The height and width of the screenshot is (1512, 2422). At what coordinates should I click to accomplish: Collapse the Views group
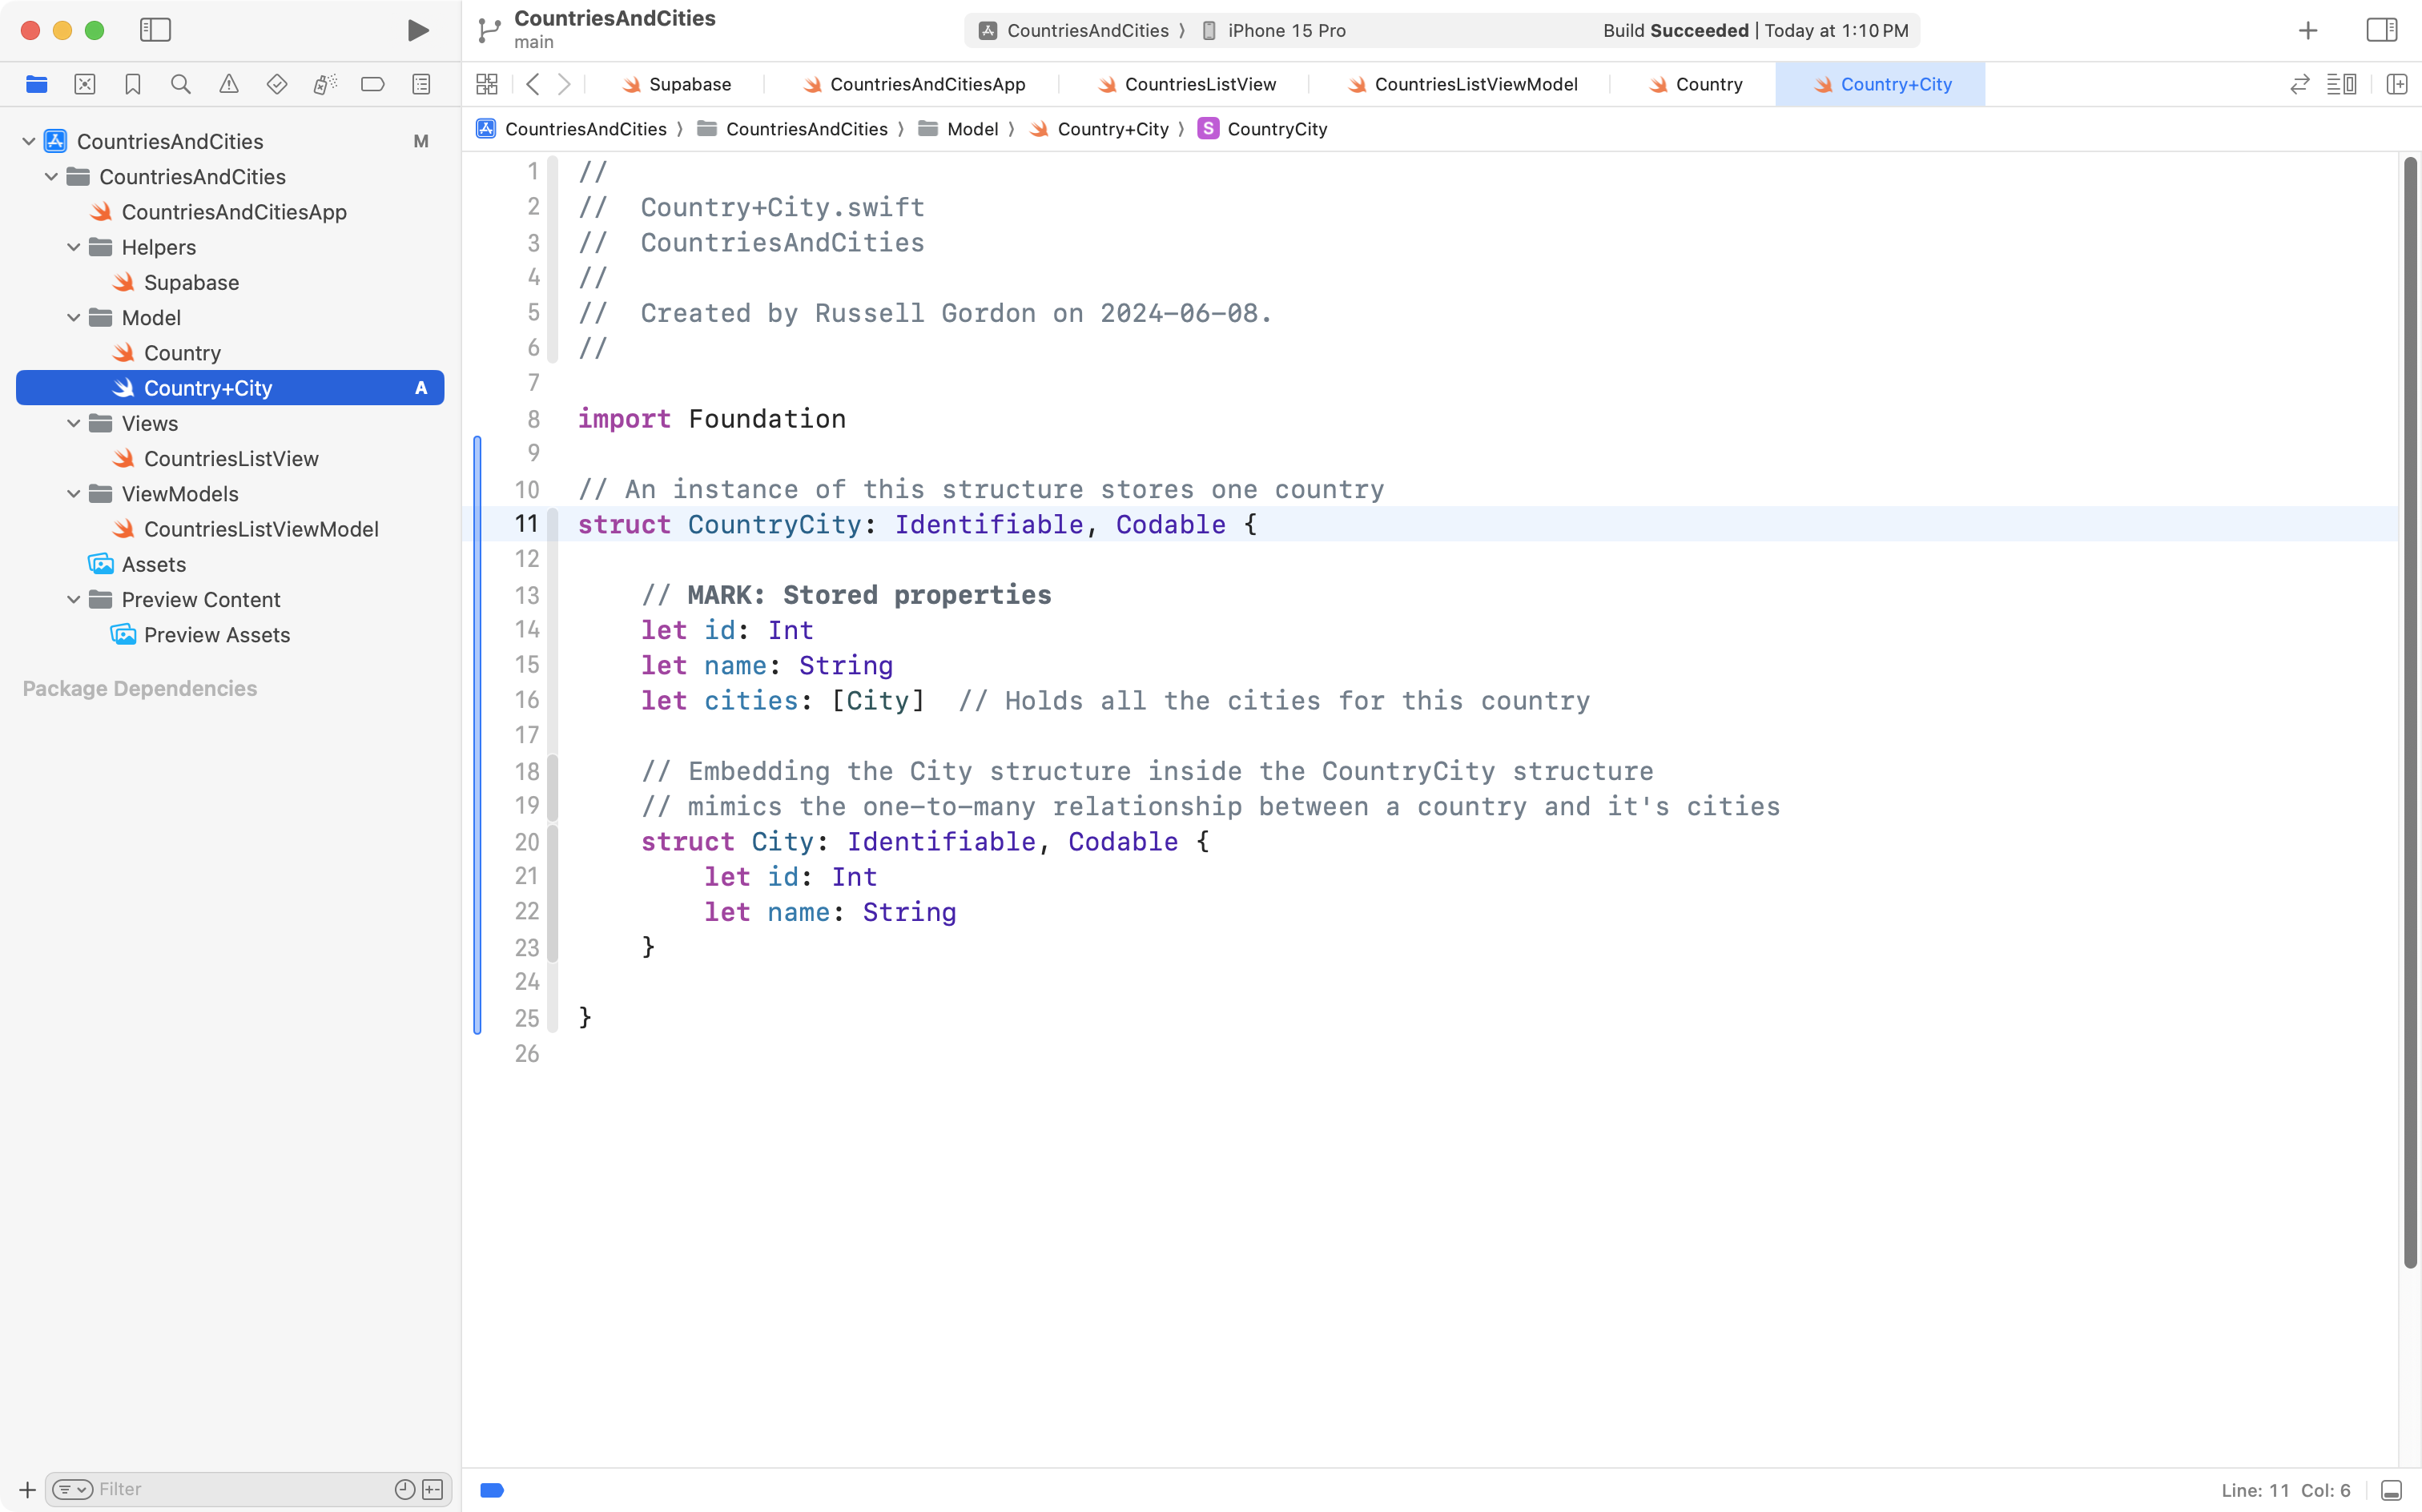72,423
